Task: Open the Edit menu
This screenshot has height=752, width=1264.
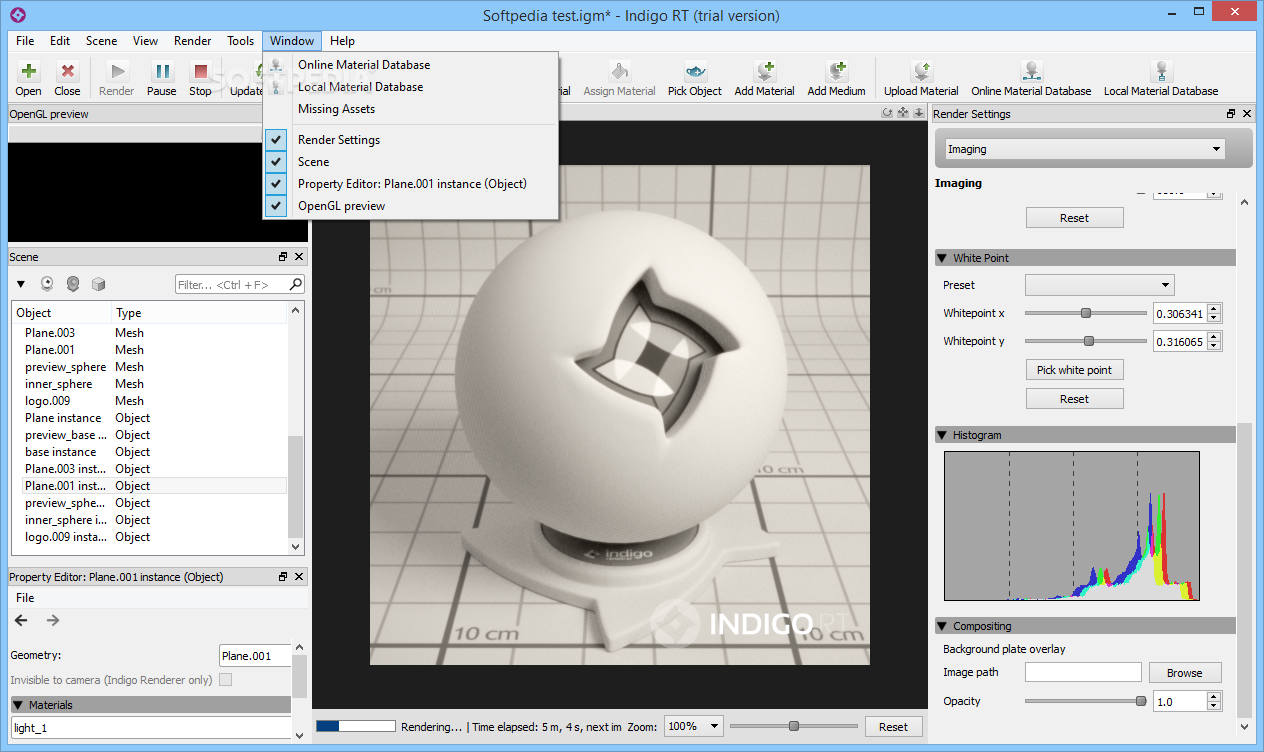Action: tap(60, 41)
